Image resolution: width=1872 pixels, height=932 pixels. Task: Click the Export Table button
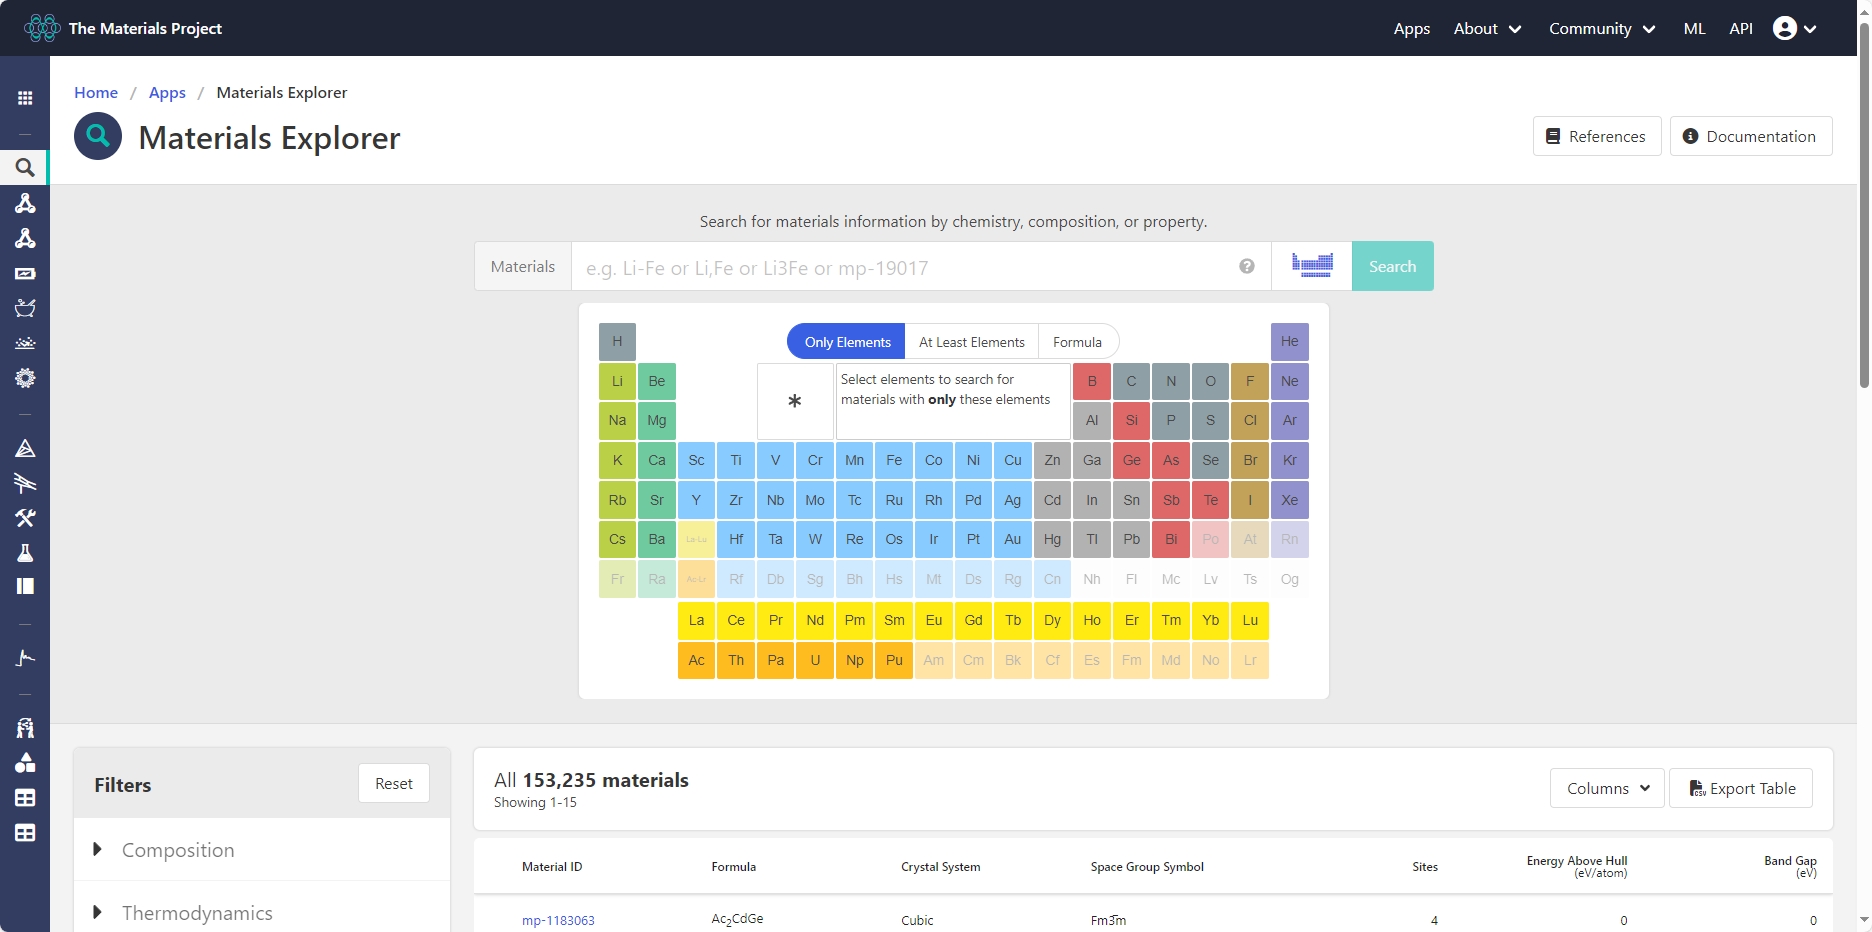pyautogui.click(x=1741, y=788)
